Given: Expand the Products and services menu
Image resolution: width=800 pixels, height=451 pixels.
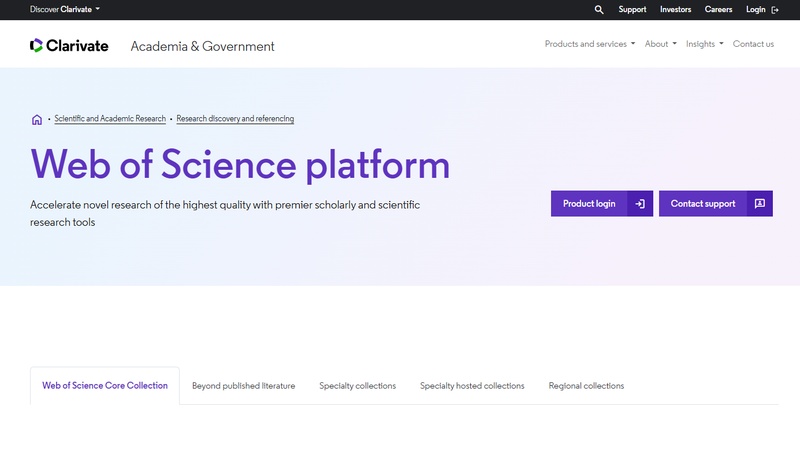Looking at the screenshot, I should [x=590, y=44].
